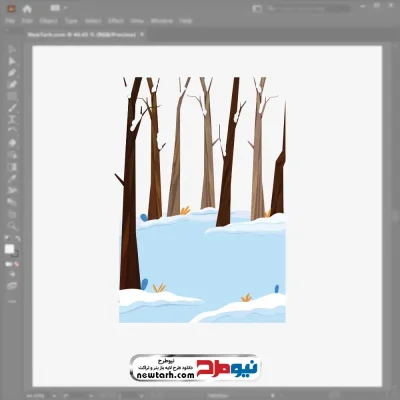Expand the Arrange Documents dropdown arrow
400x400 pixels.
click(65, 8)
